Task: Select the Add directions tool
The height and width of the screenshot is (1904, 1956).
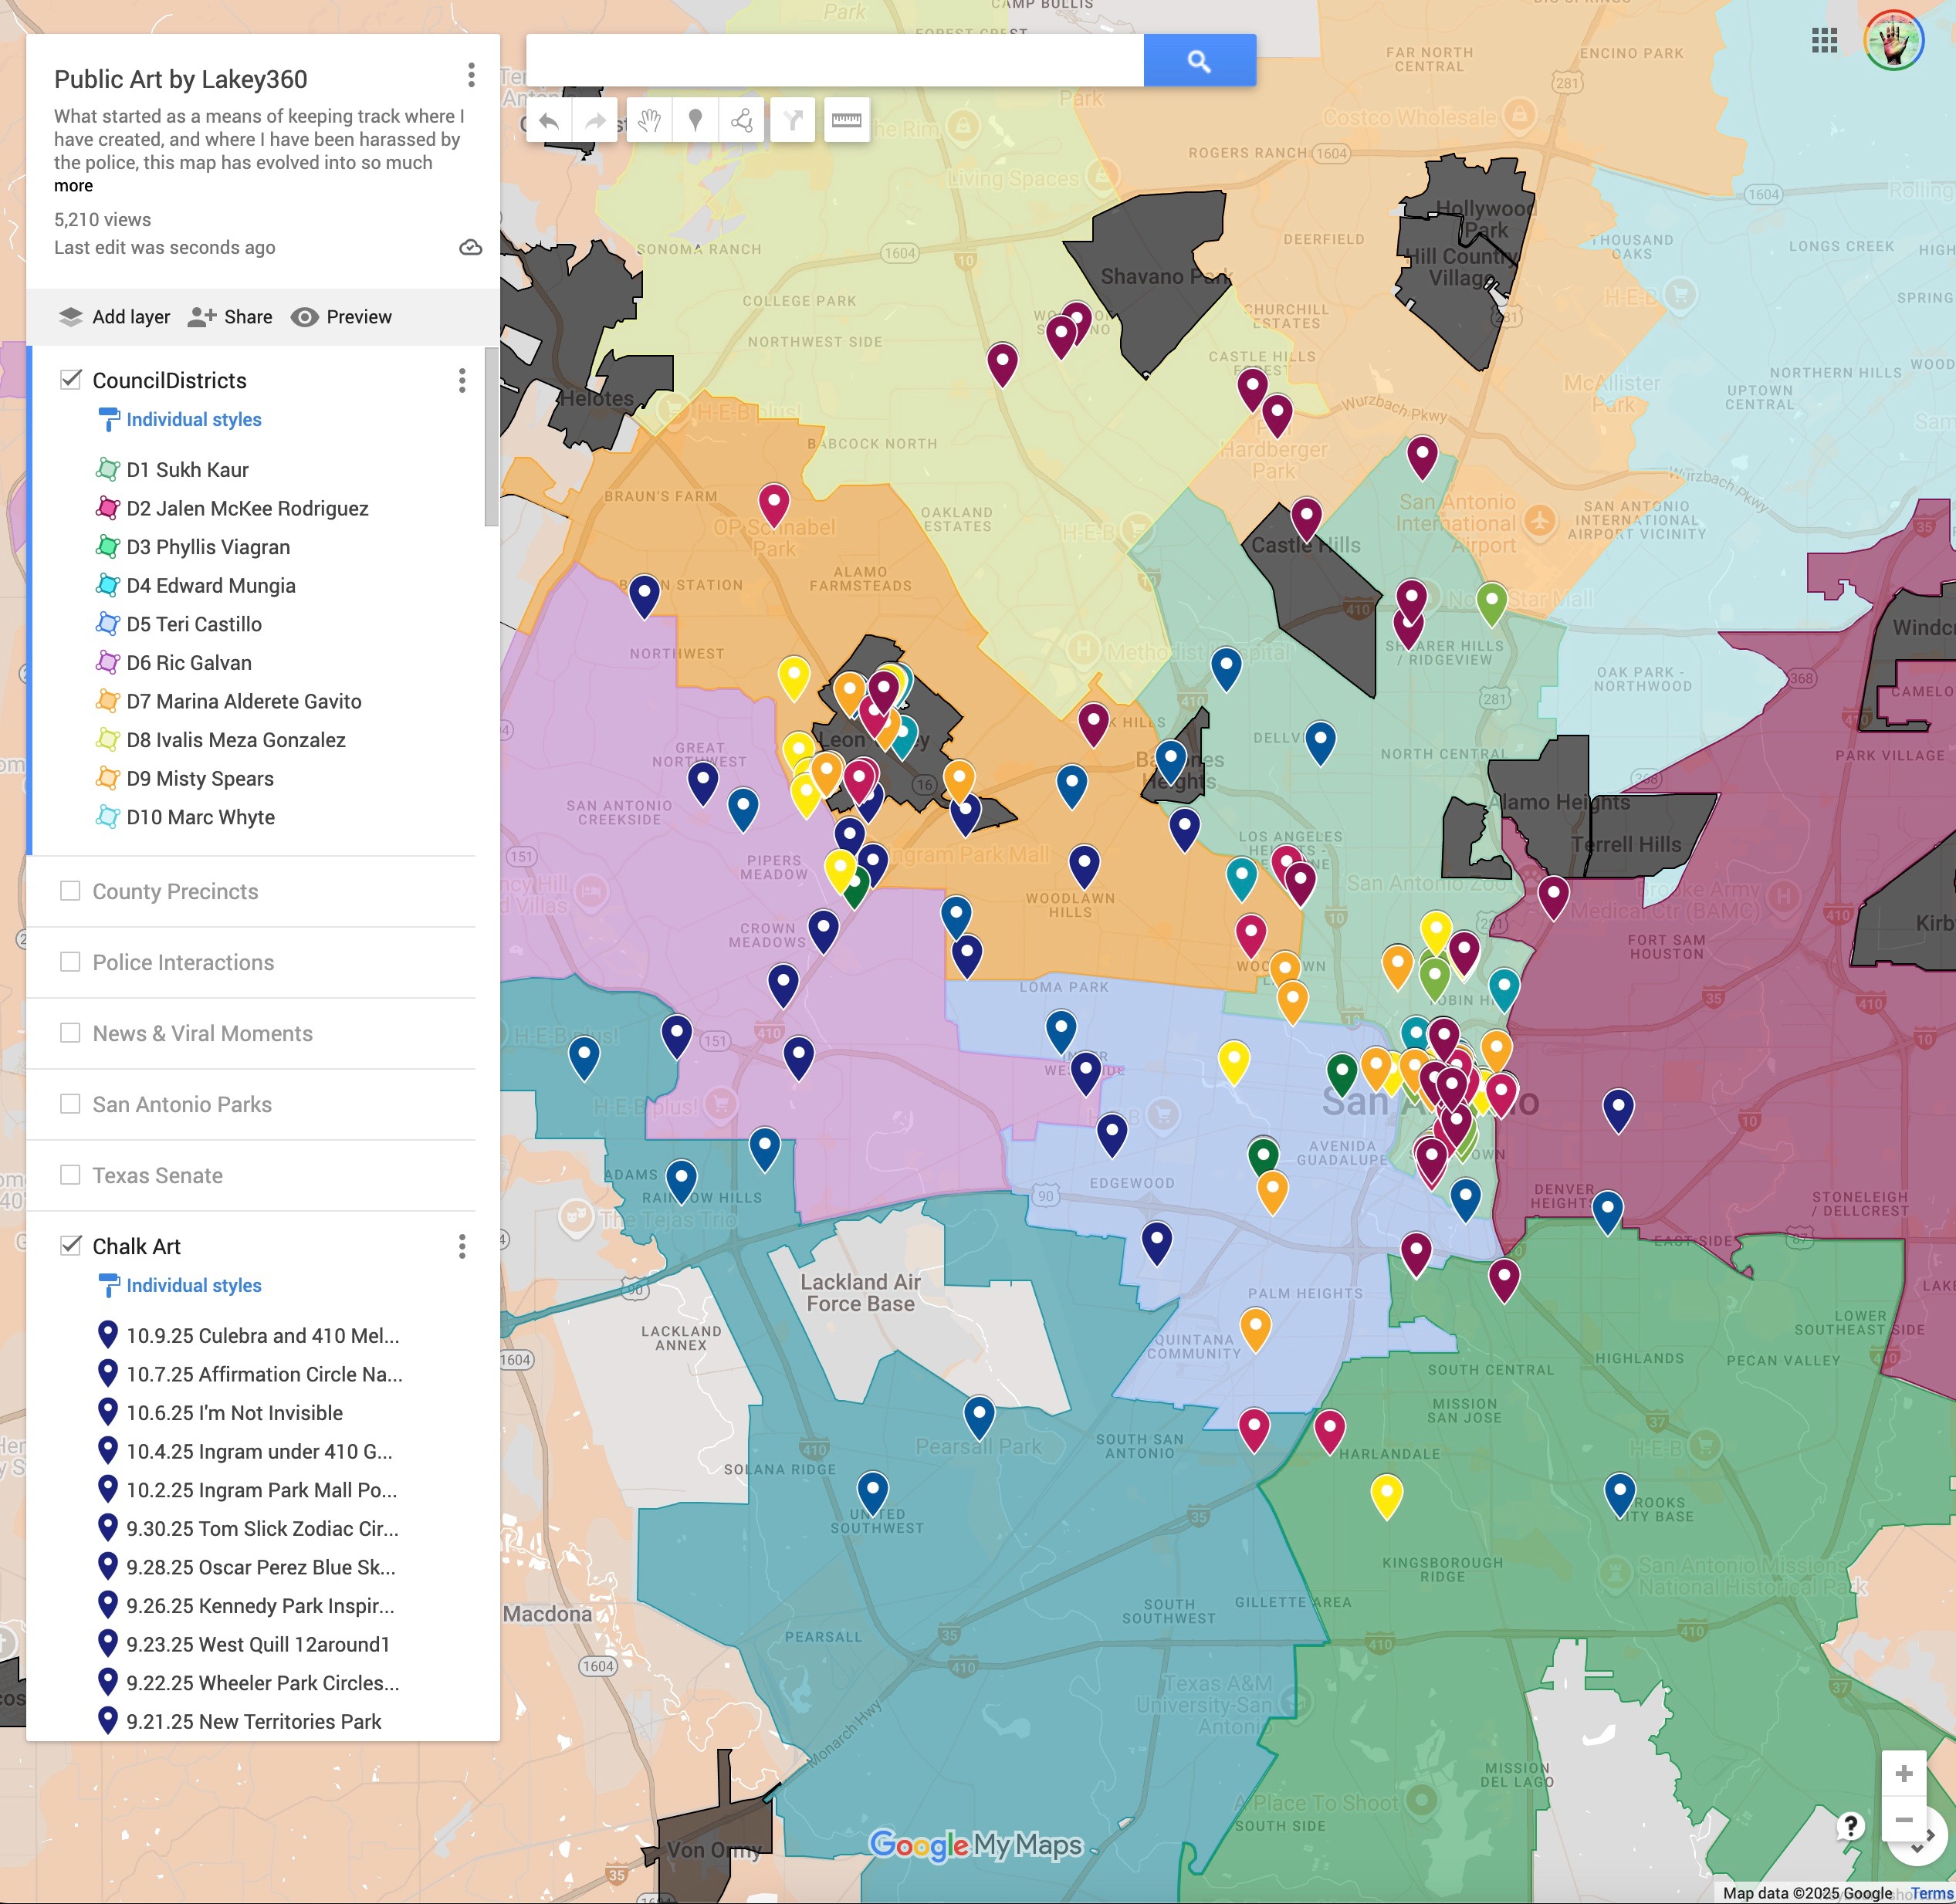Action: coord(793,121)
